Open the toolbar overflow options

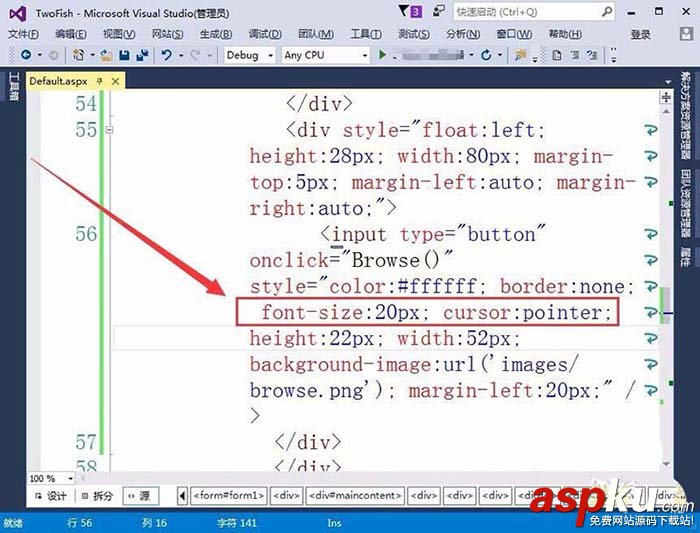[613, 55]
